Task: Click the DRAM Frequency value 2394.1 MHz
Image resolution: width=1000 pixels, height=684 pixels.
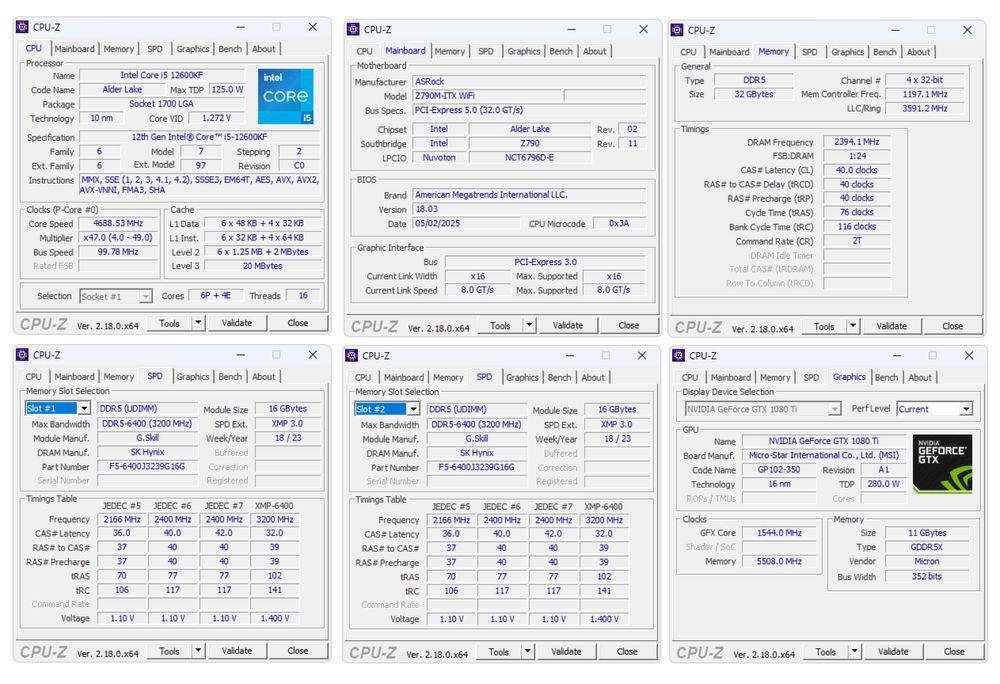Action: (x=857, y=142)
